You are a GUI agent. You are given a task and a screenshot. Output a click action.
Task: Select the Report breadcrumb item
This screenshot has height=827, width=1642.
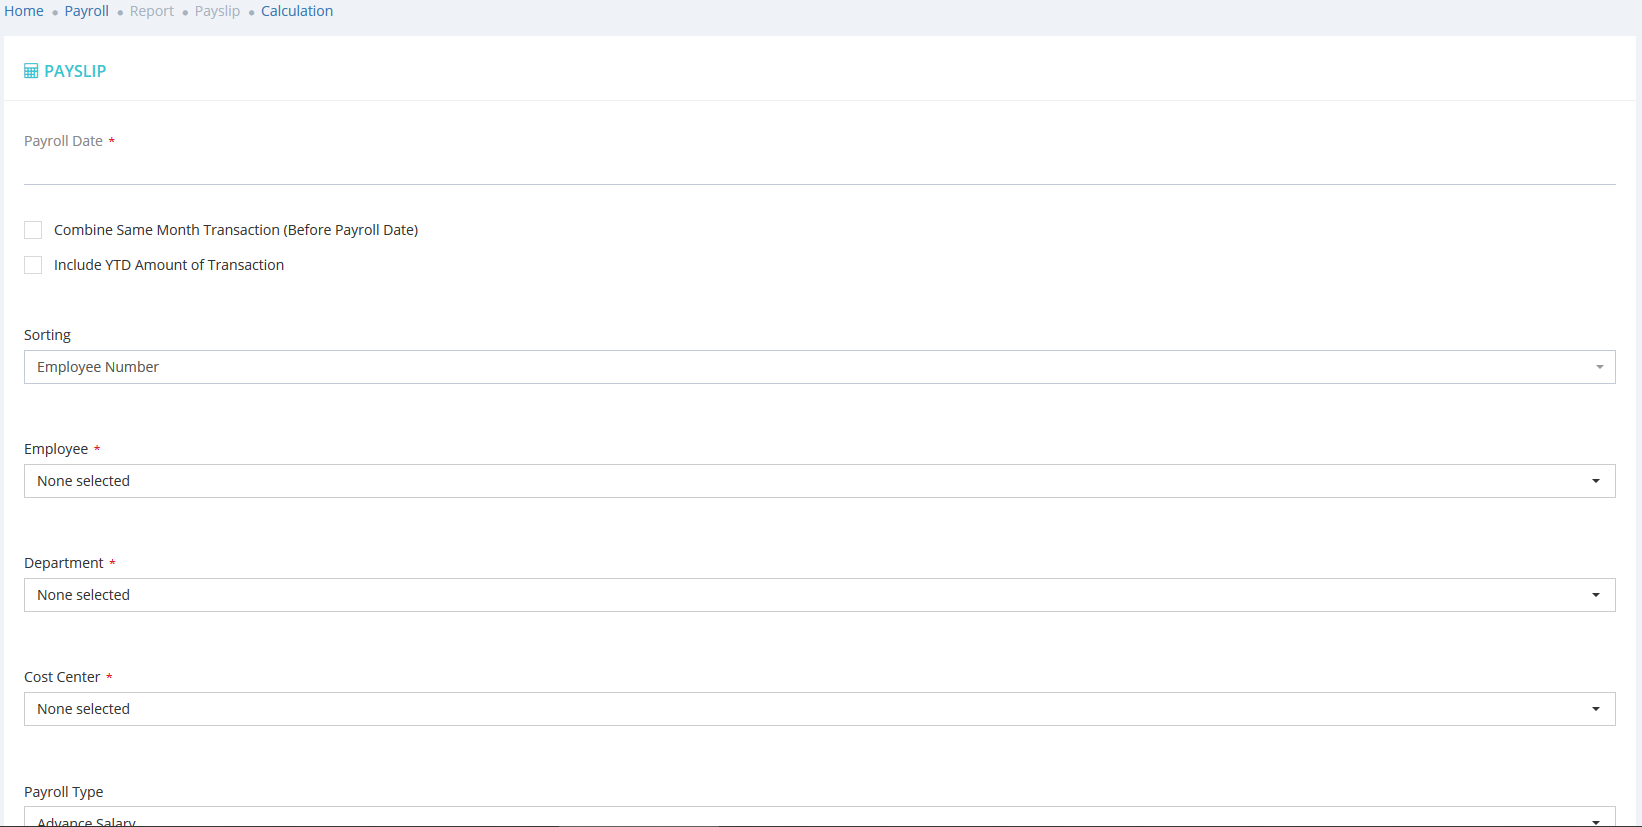coord(152,11)
